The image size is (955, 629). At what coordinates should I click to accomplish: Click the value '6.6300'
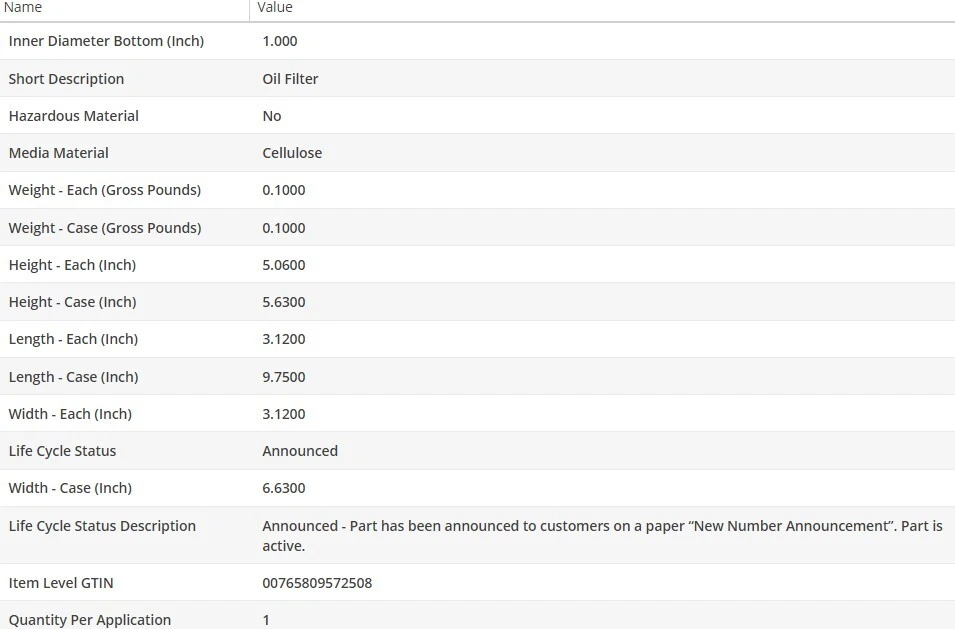click(284, 488)
